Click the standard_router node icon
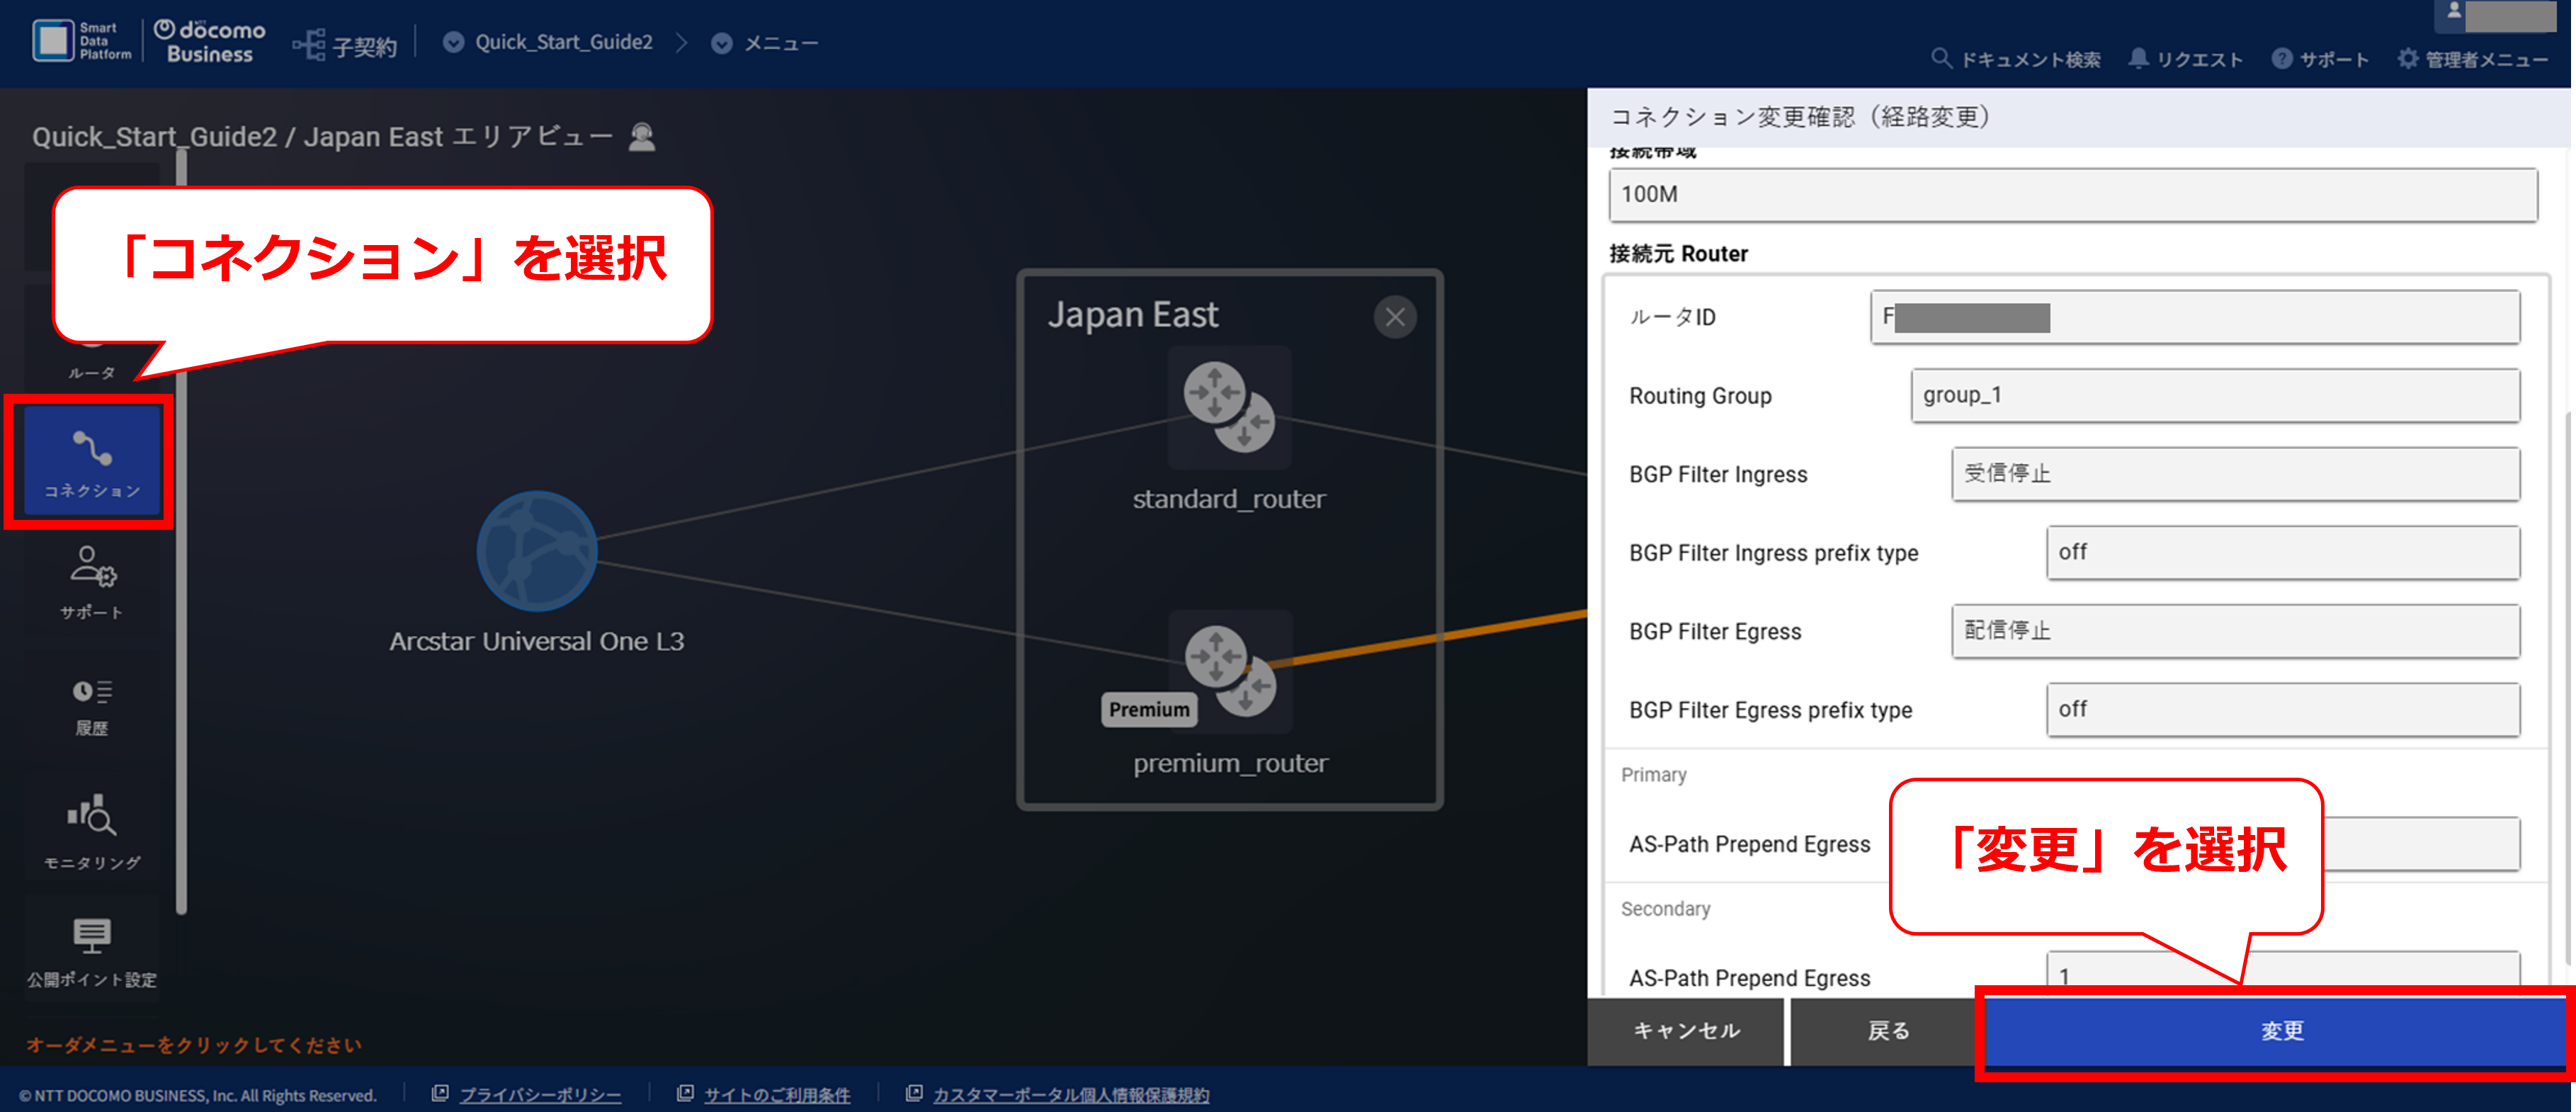Viewport: 2576px width, 1112px height. coord(1229,407)
